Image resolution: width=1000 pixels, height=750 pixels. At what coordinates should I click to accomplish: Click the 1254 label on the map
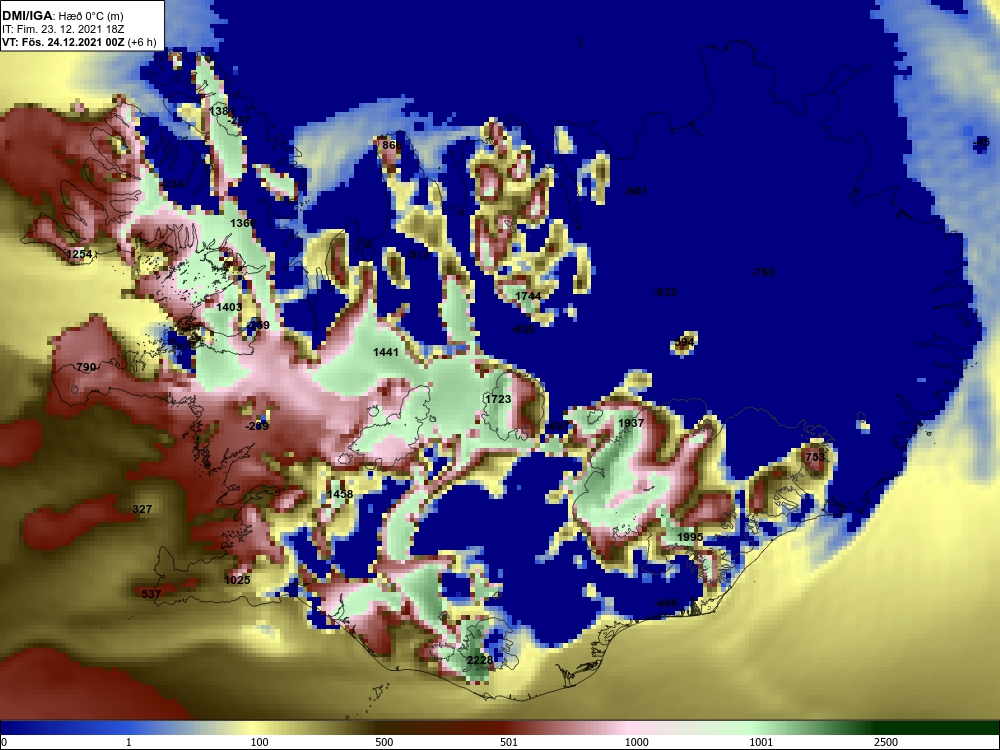click(79, 254)
